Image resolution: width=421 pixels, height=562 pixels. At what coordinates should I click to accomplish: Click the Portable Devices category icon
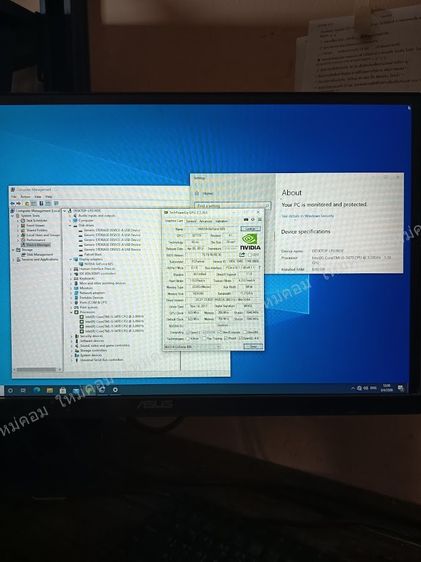[76, 298]
